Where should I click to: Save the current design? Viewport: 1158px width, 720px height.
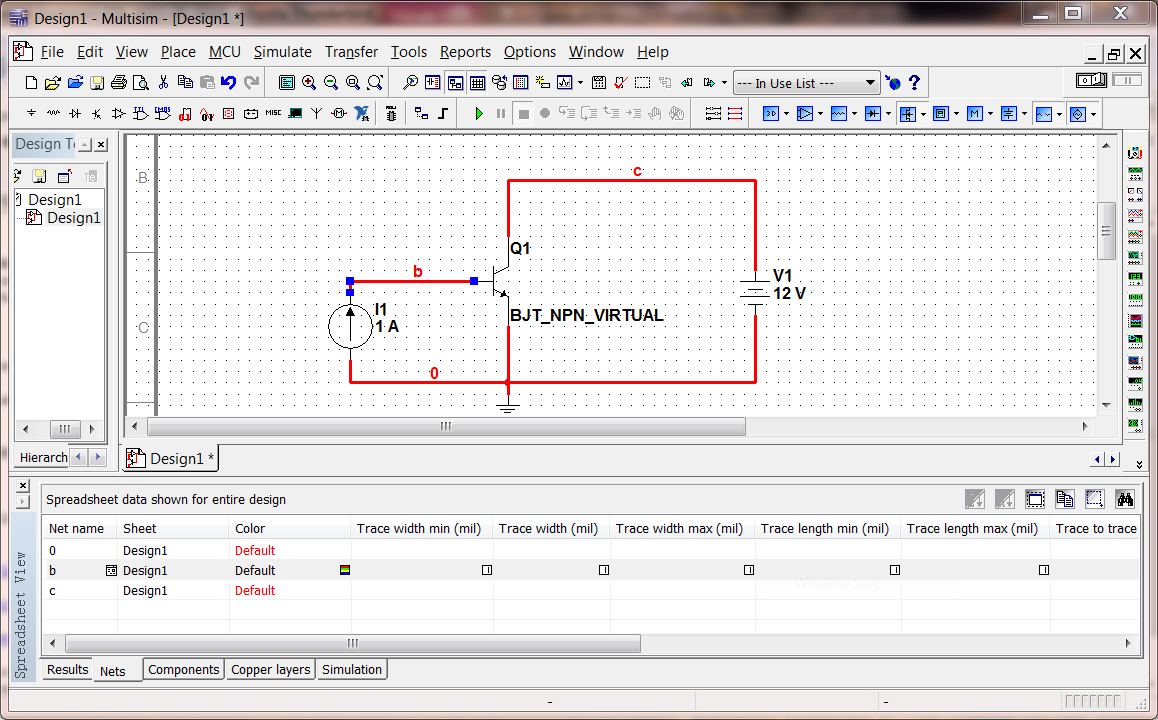97,83
